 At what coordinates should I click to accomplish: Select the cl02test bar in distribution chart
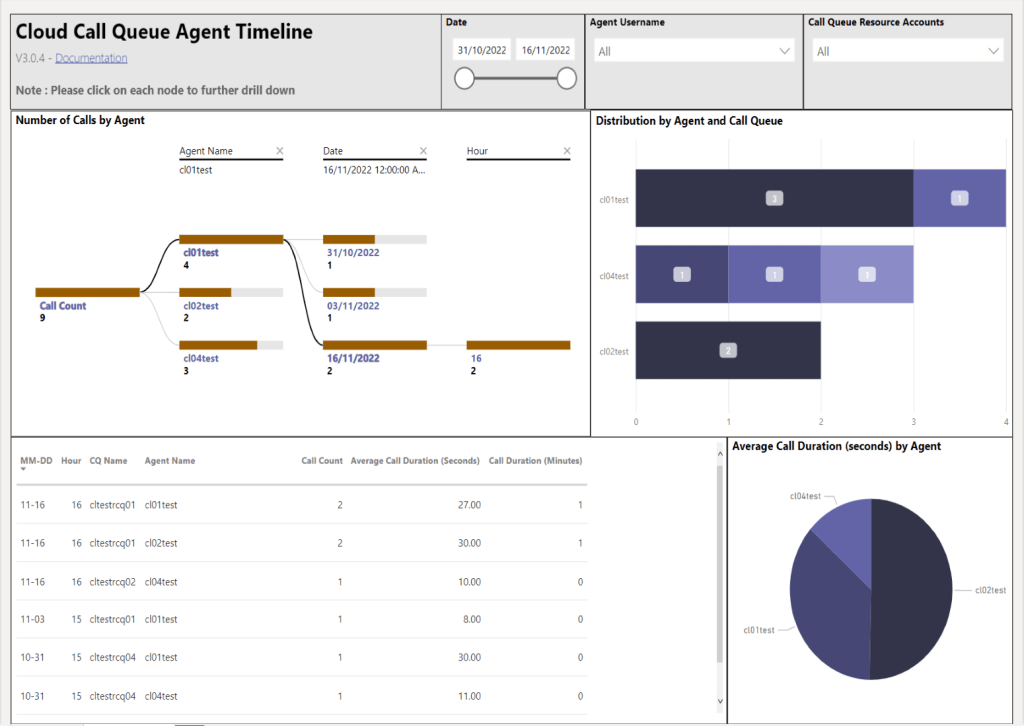728,350
